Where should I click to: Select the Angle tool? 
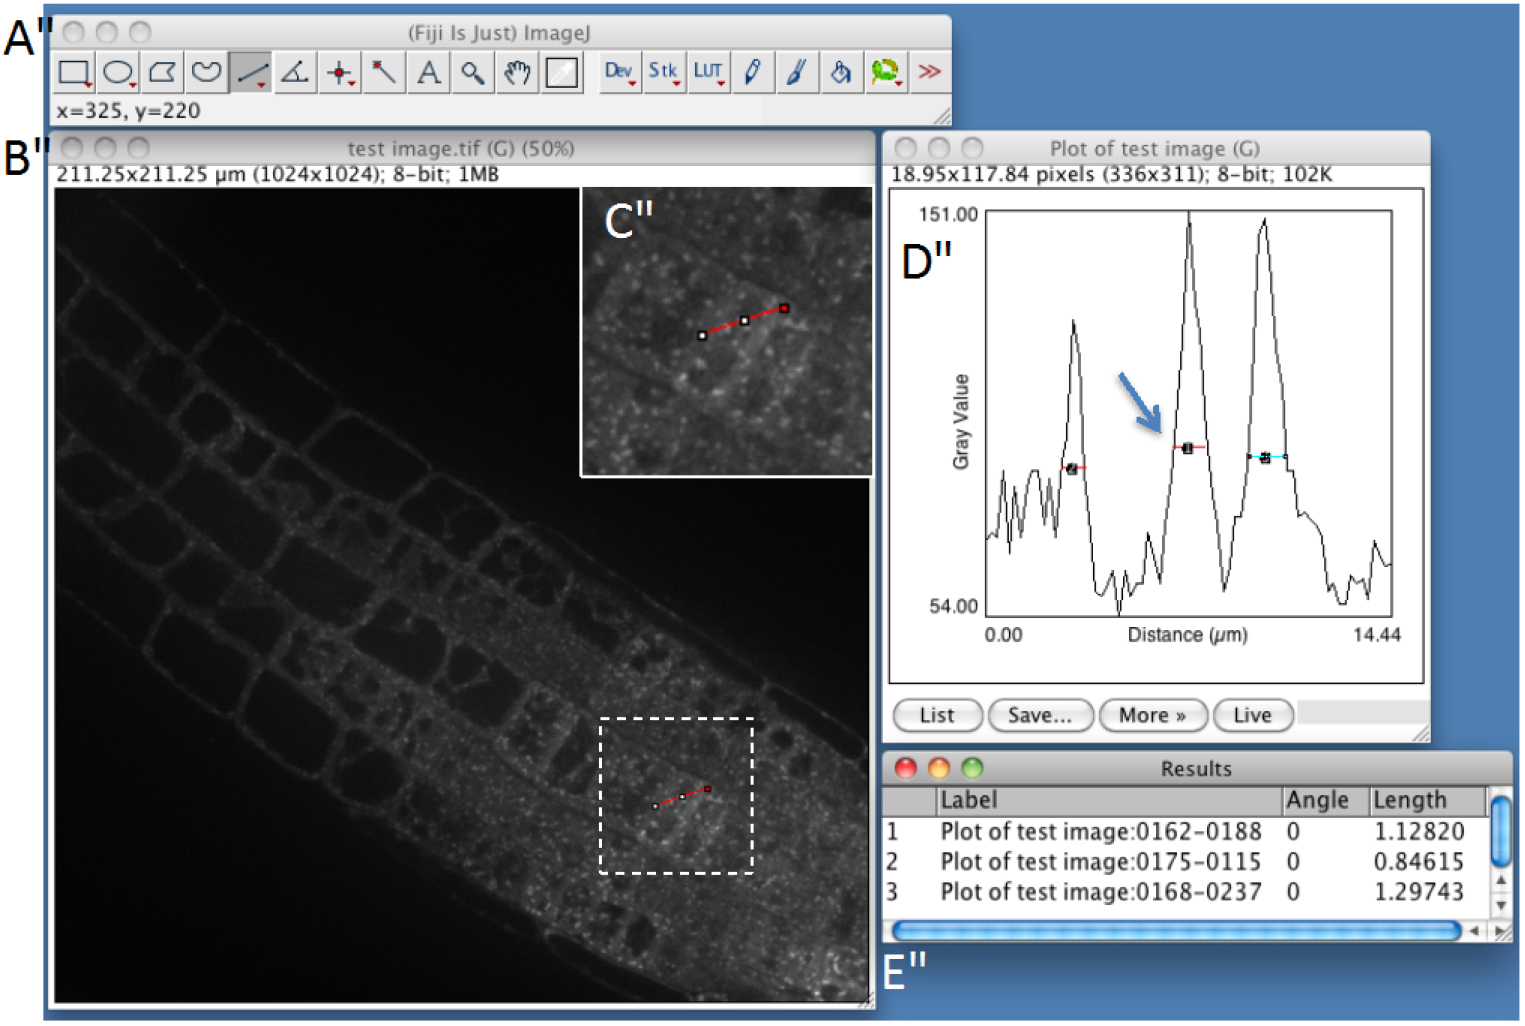coord(294,72)
